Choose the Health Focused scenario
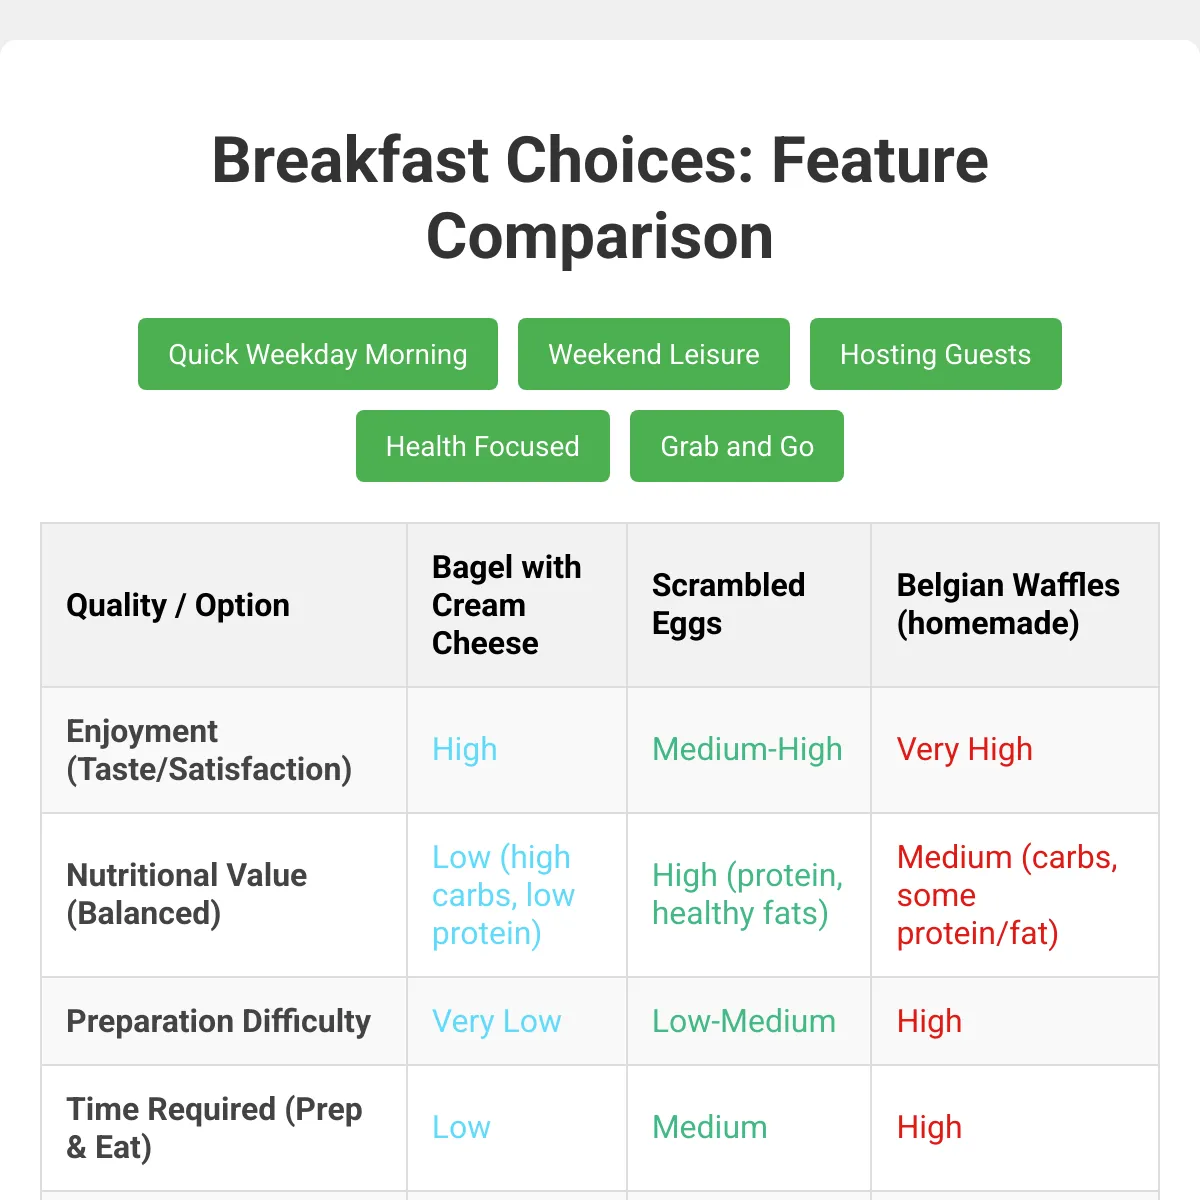1200x1200 pixels. 482,446
